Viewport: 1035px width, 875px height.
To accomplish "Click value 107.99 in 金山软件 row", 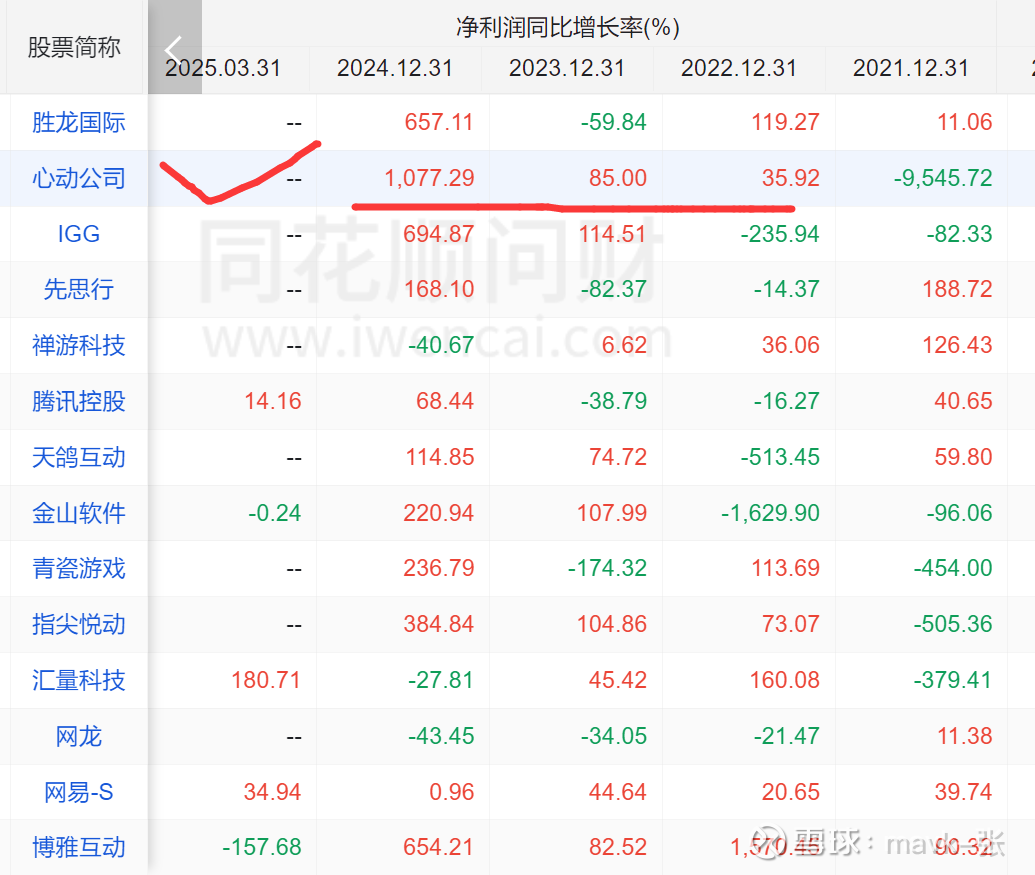I will tap(612, 513).
